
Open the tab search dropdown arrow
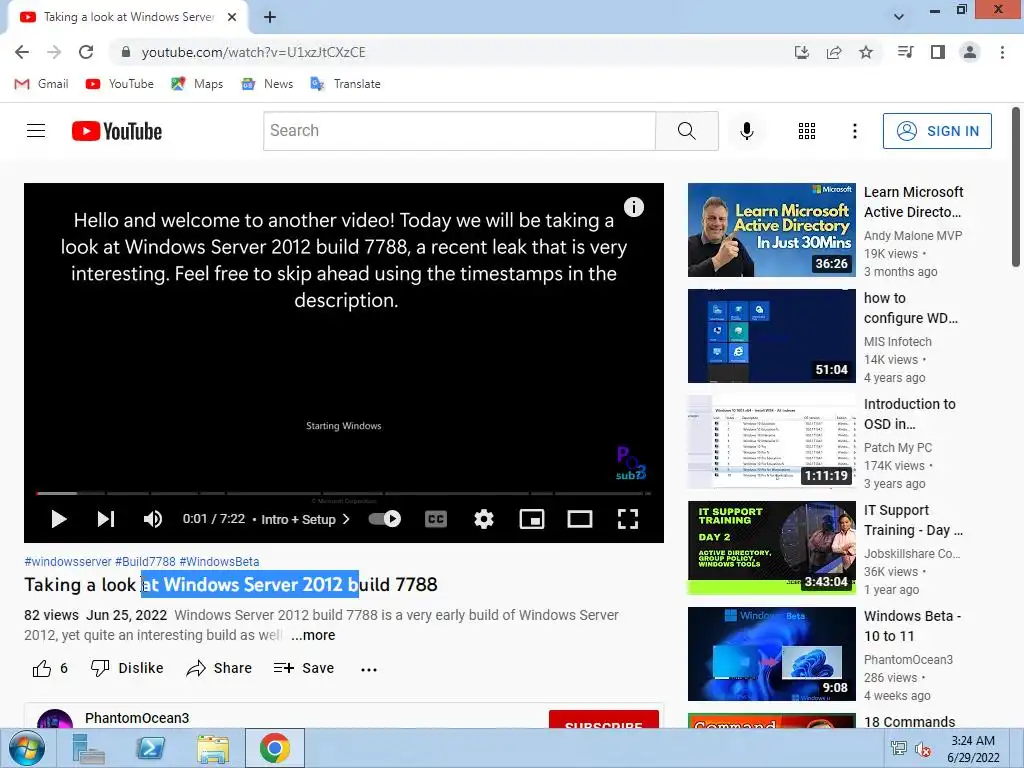899,17
